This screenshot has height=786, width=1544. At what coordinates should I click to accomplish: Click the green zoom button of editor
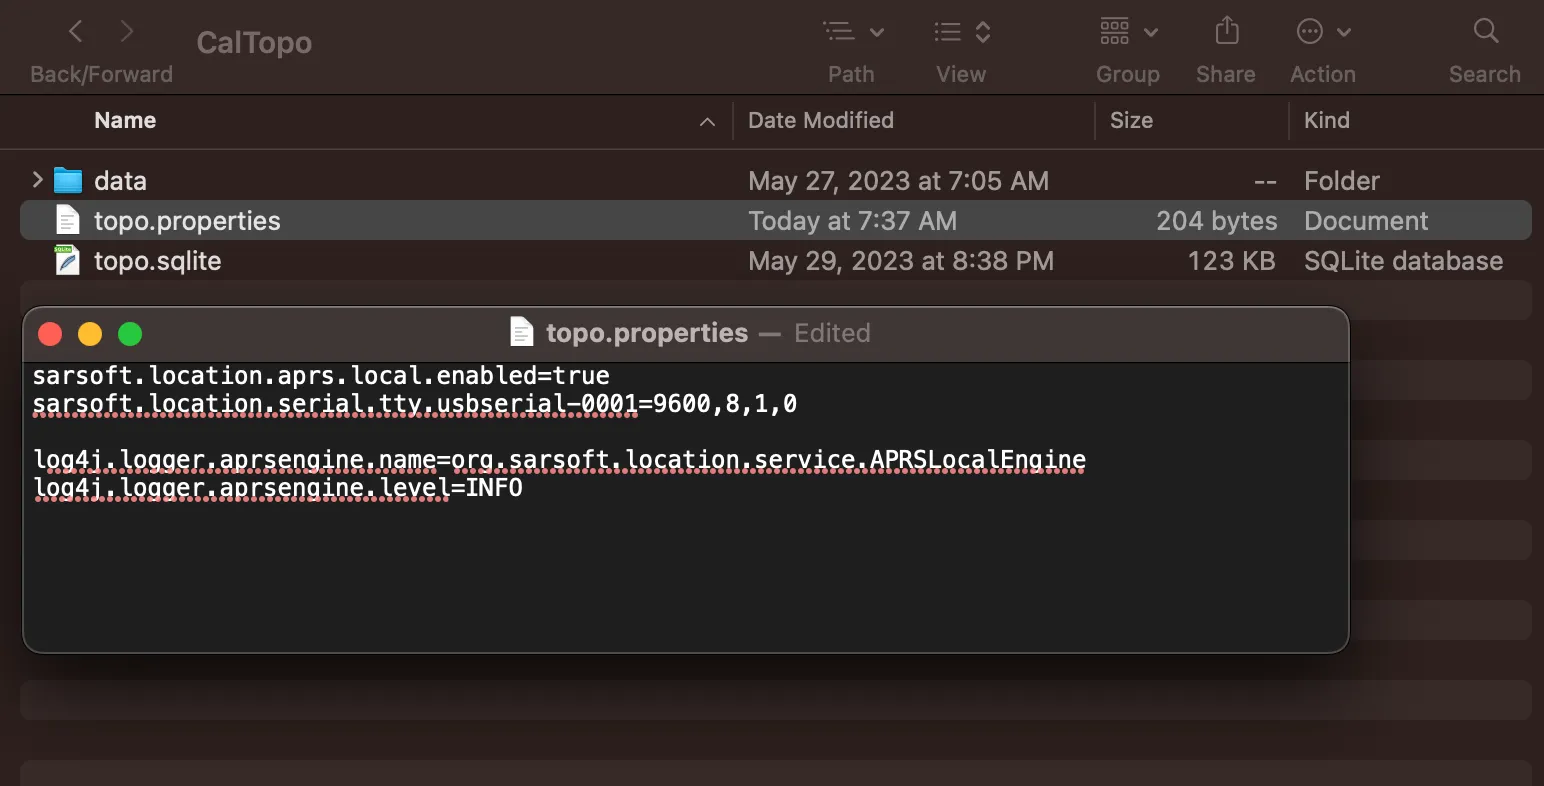(x=130, y=334)
